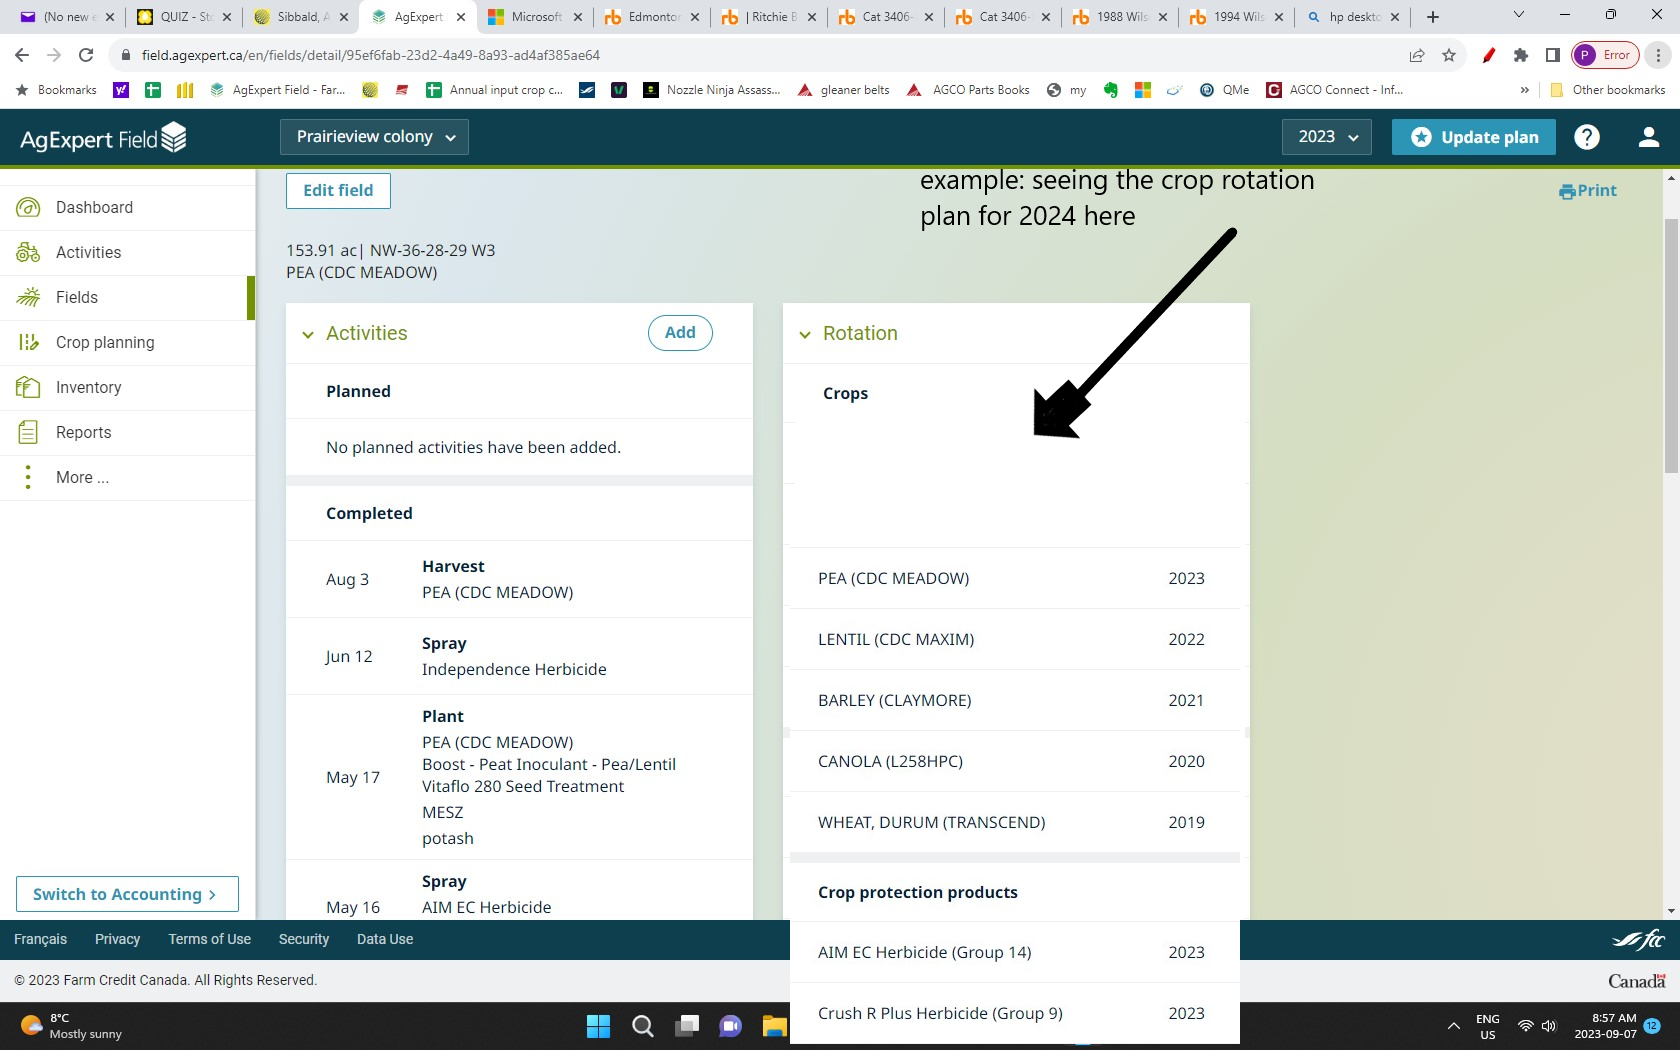Go to Crop planning in sidebar
This screenshot has height=1050, width=1680.
(105, 342)
